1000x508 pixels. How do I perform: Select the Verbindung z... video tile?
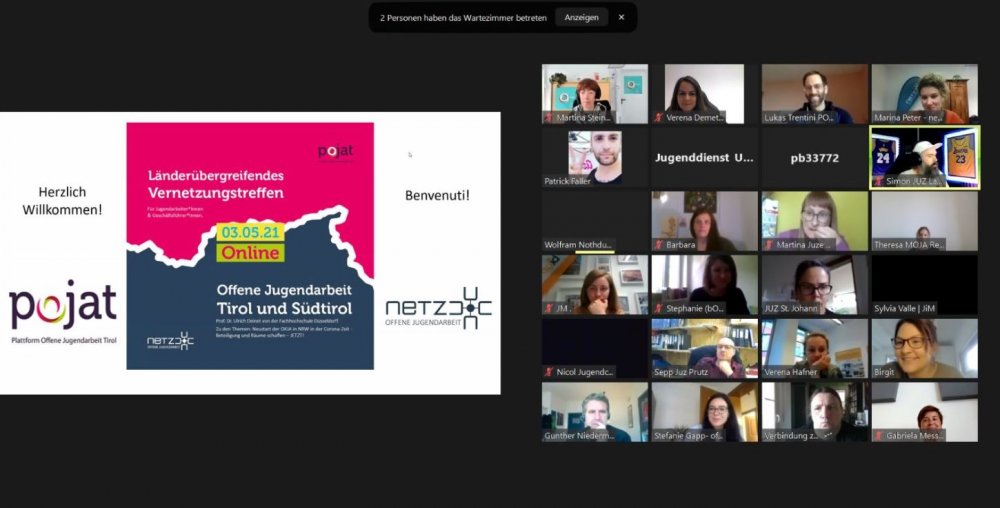(x=814, y=412)
